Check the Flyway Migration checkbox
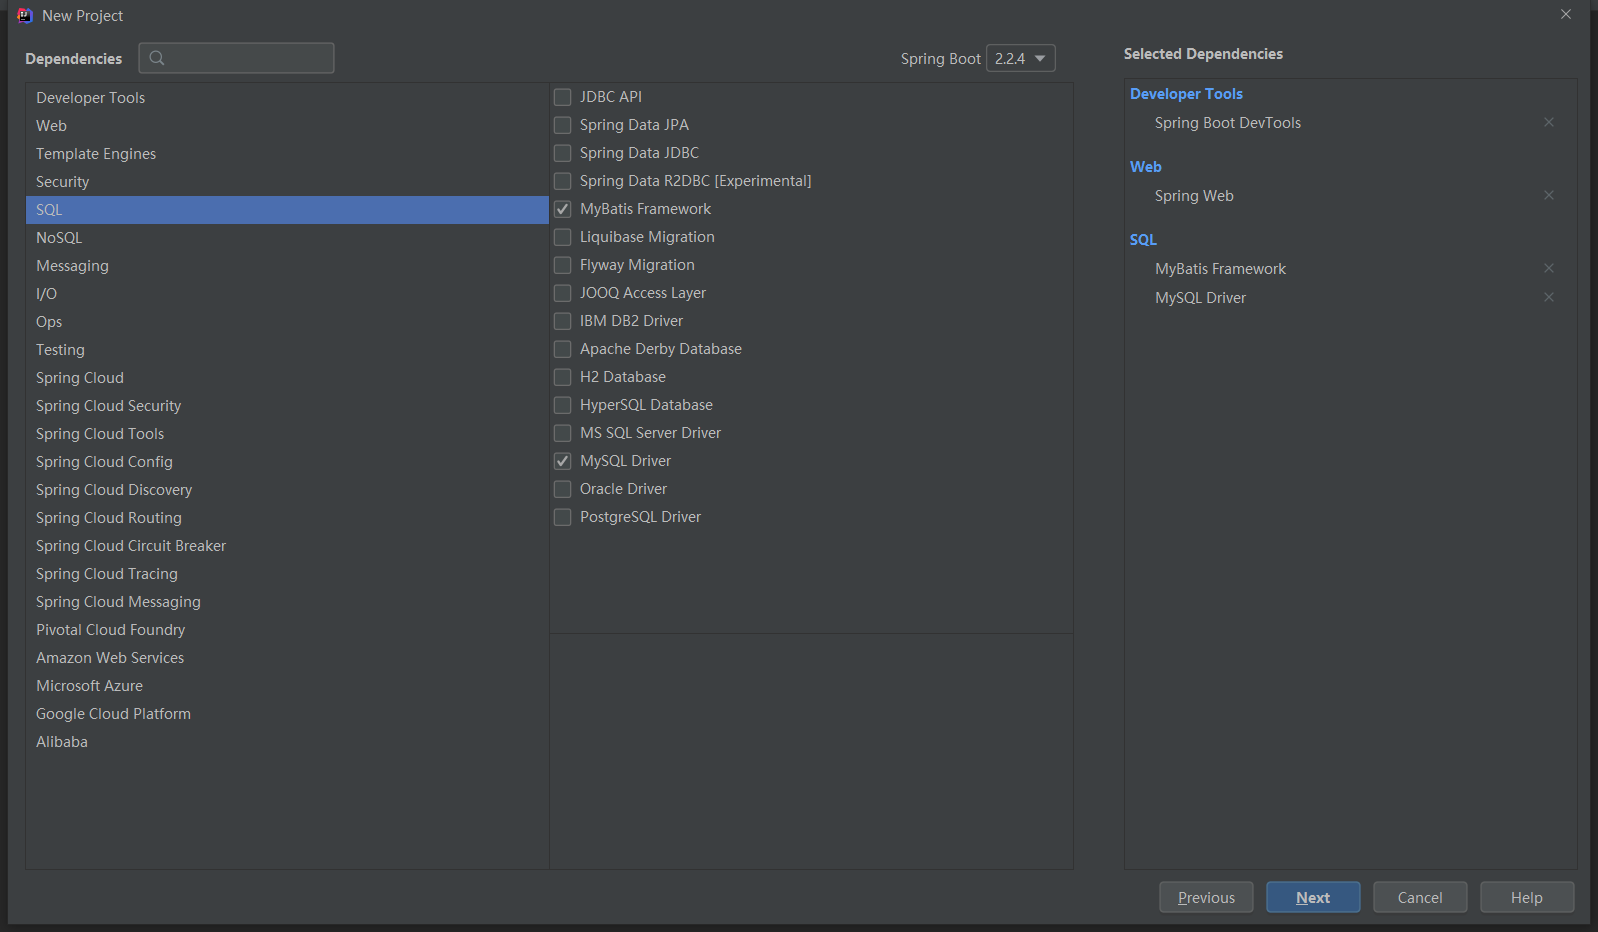 coord(563,265)
